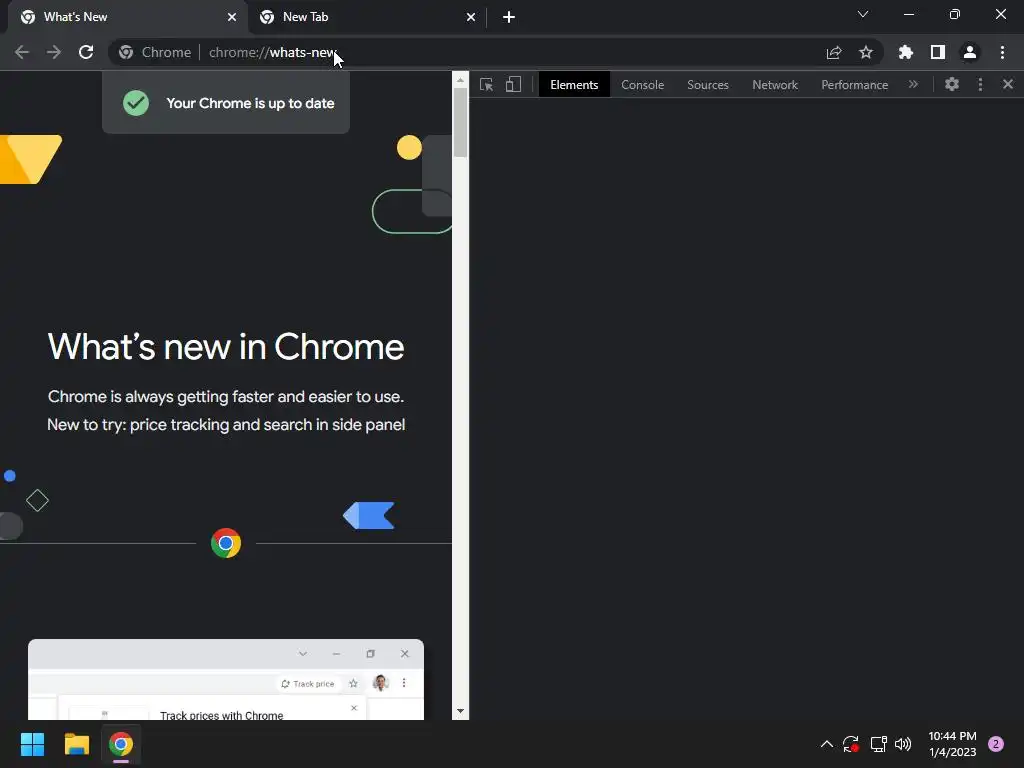
Task: Show hidden system tray icons
Action: tap(826, 744)
